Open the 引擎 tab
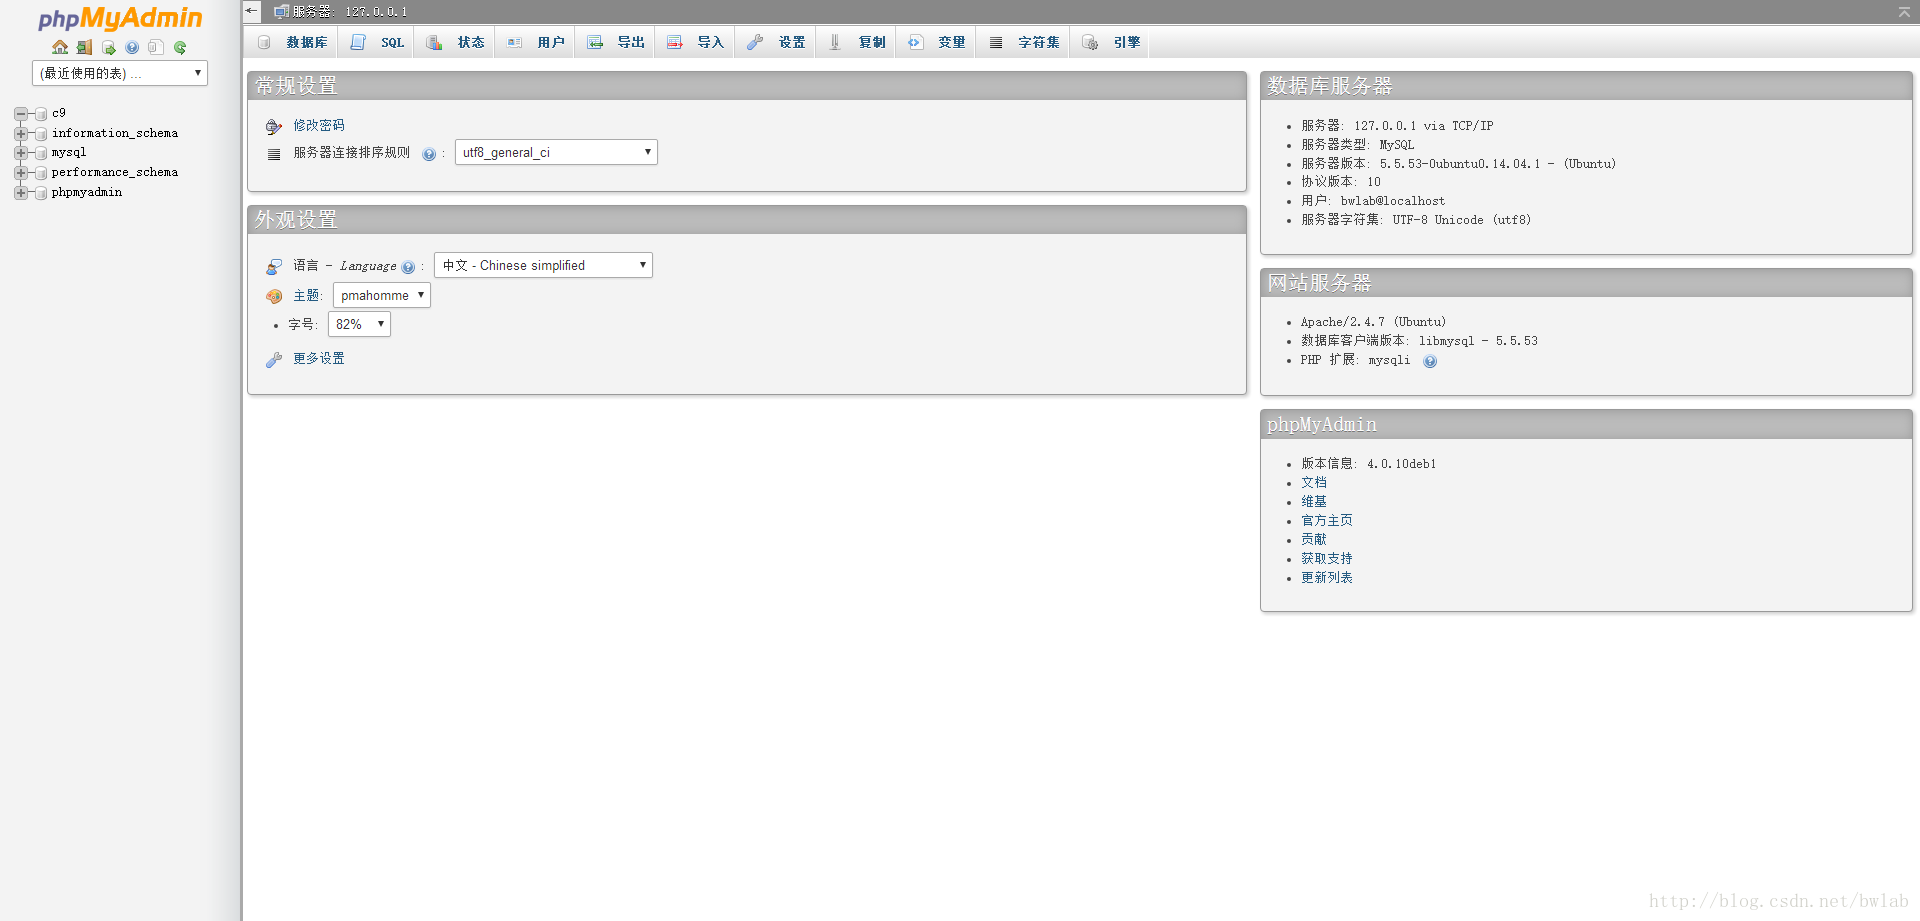The image size is (1920, 921). click(1111, 42)
